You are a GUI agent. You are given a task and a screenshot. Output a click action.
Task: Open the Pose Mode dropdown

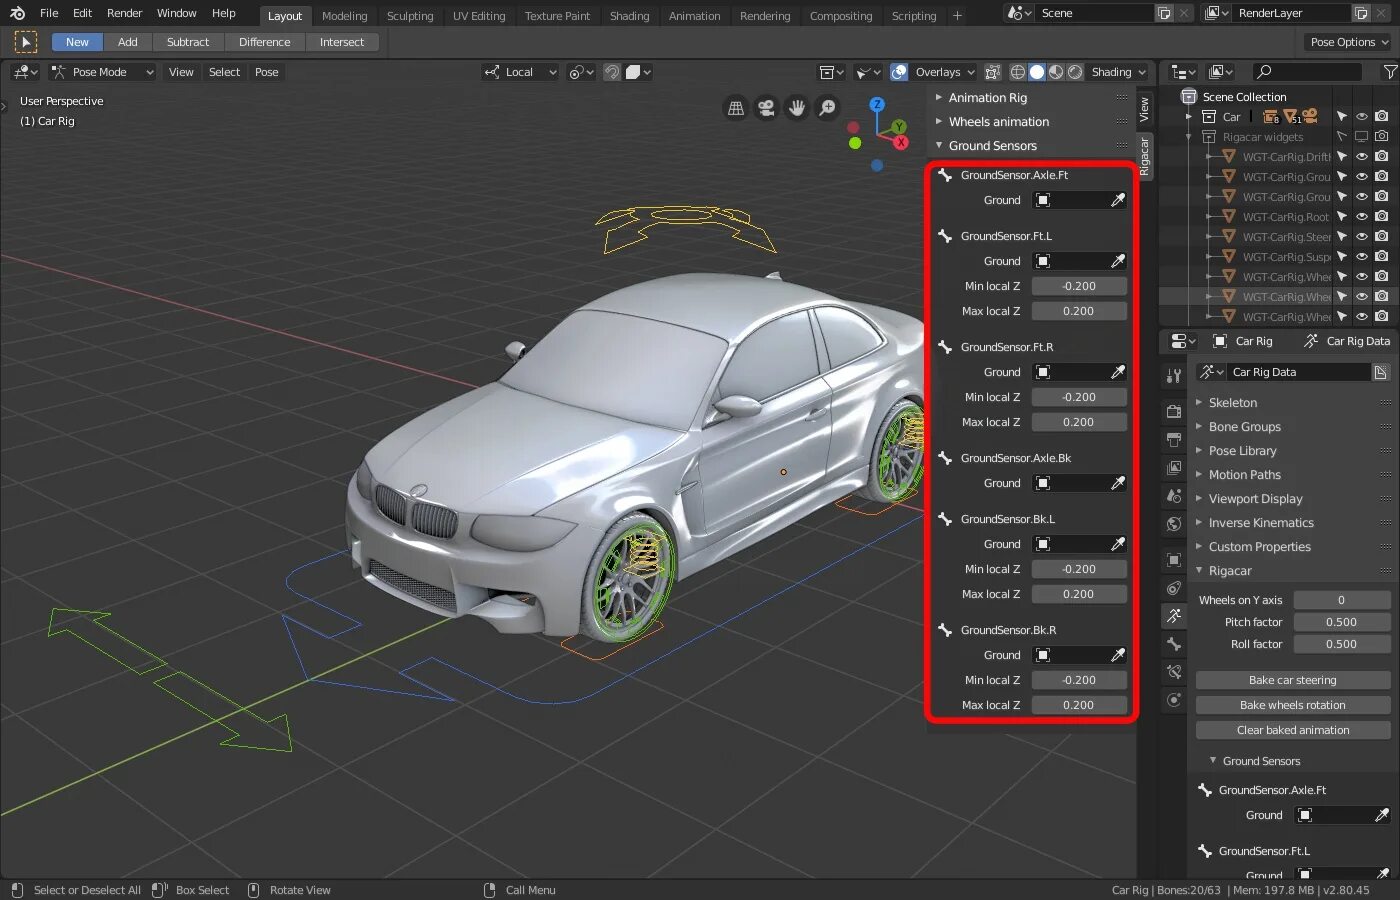[x=102, y=72]
